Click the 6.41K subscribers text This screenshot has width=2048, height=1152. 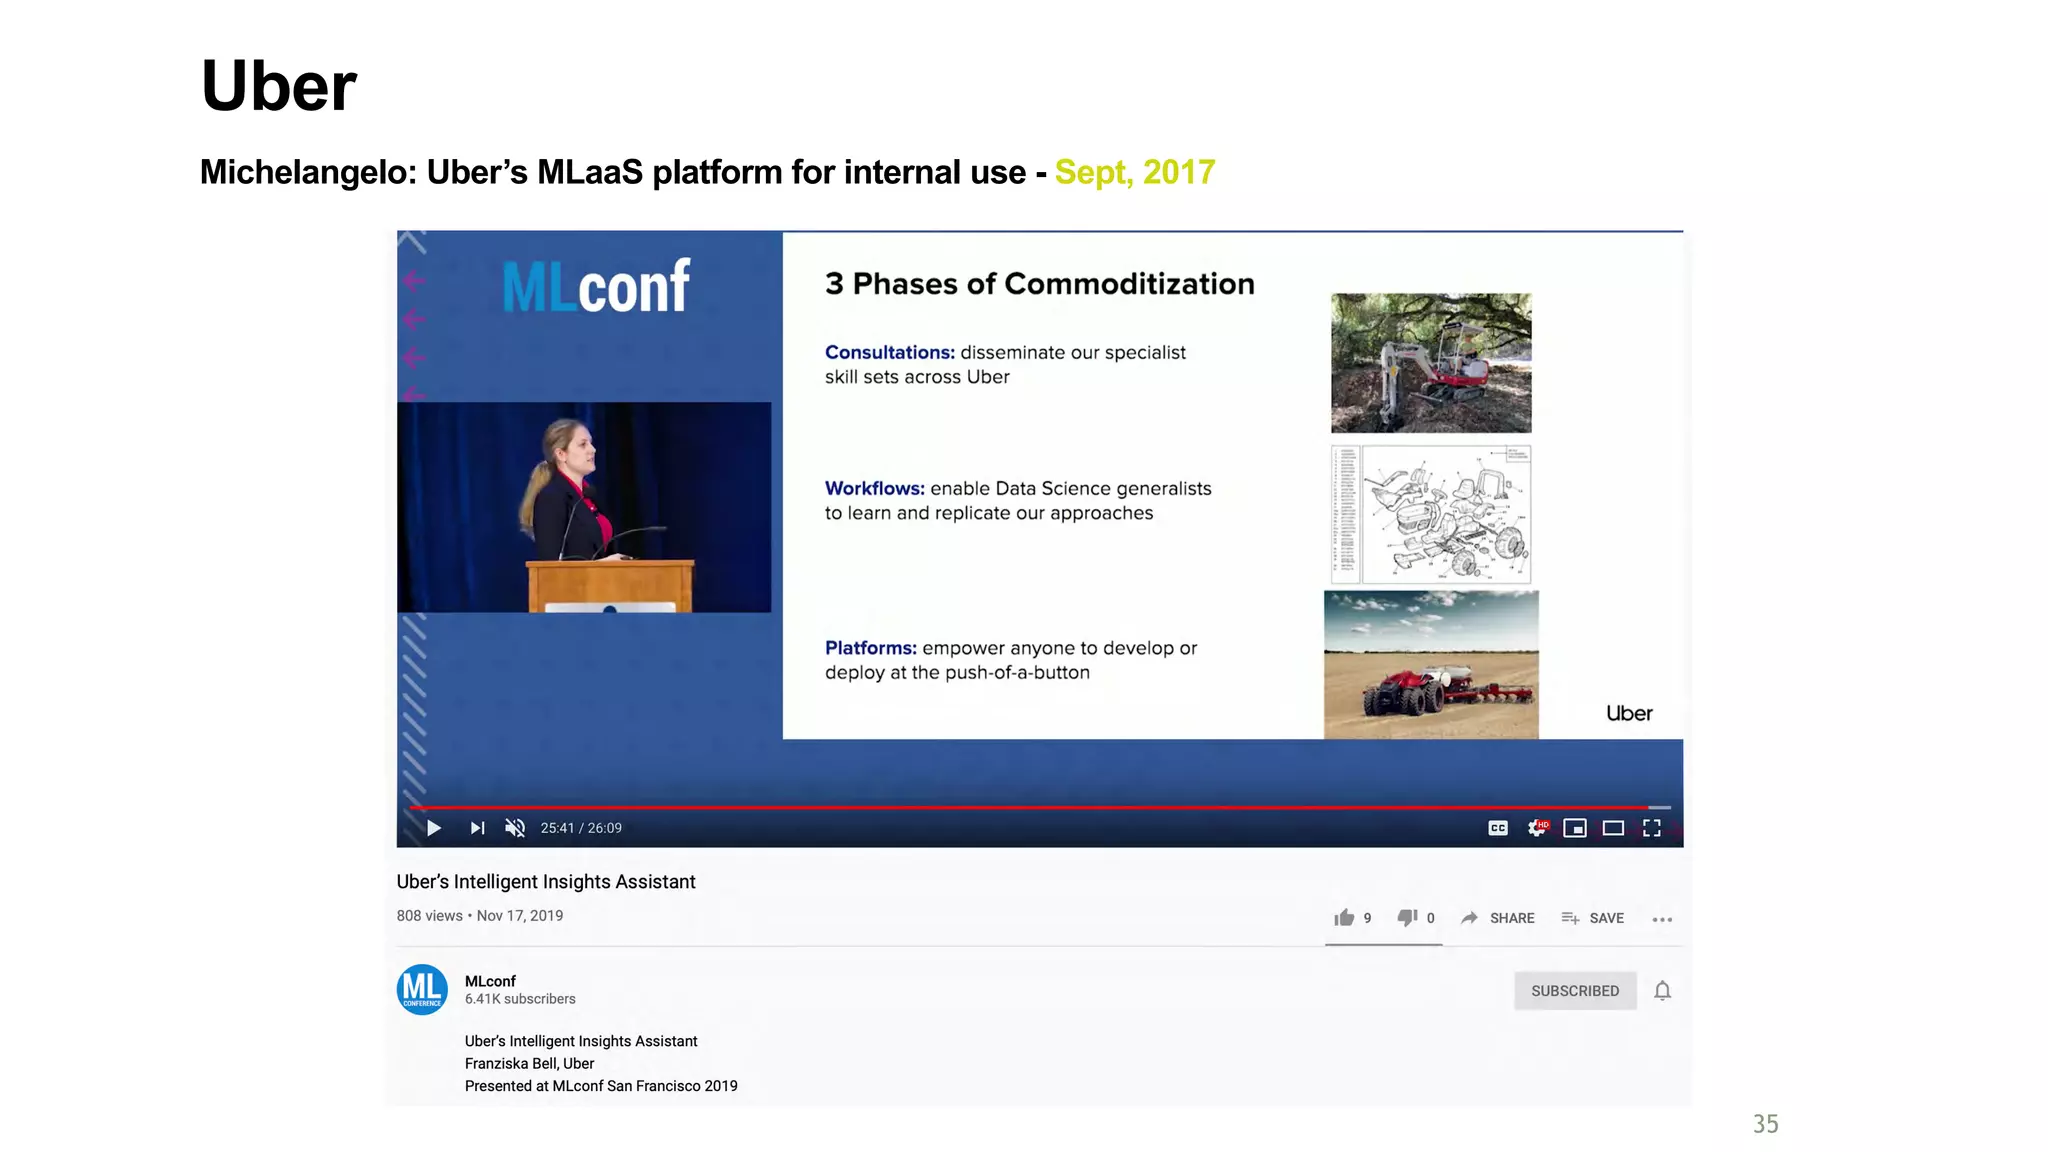520,999
